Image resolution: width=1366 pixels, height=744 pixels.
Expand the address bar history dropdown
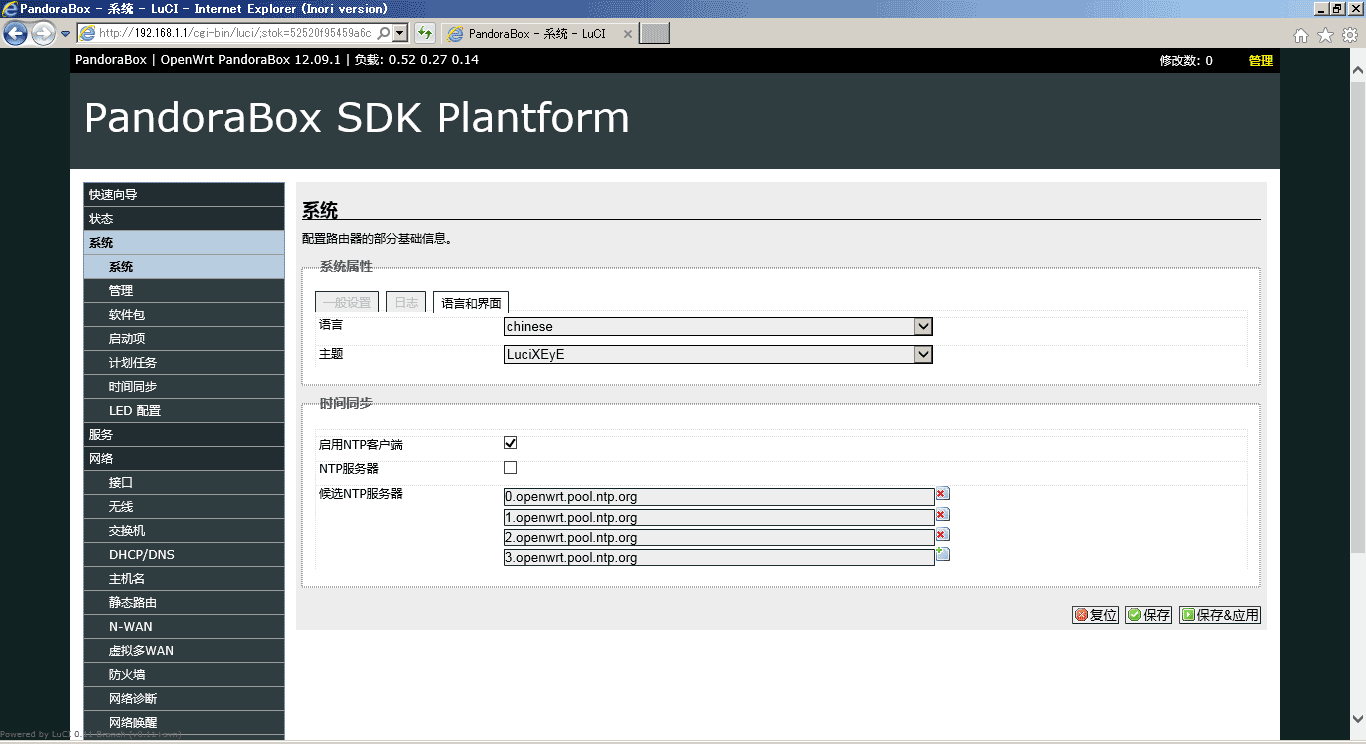401,33
